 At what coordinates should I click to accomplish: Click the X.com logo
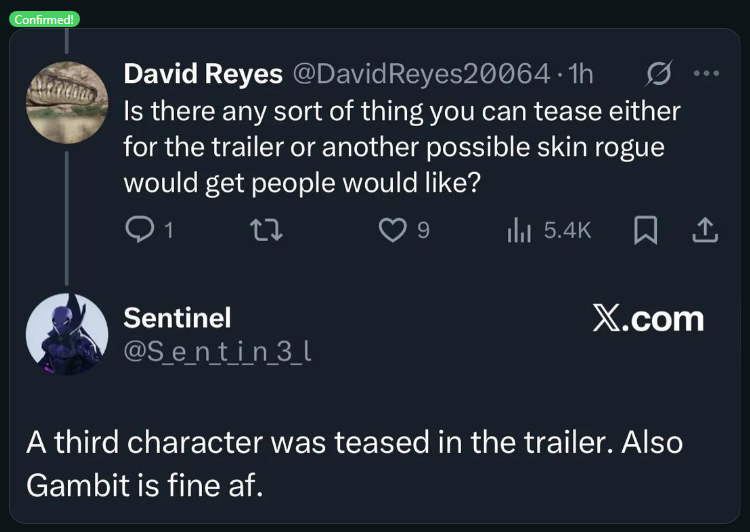(x=647, y=319)
